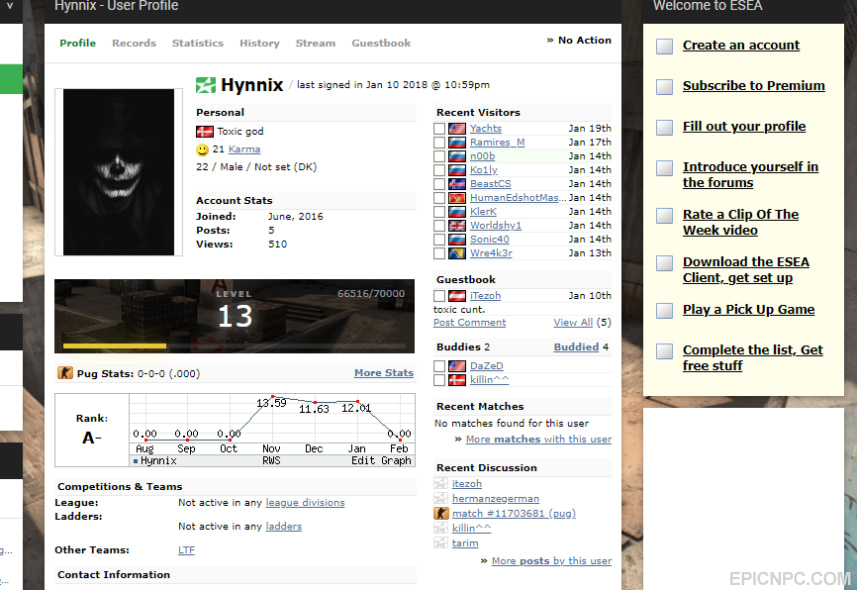Click Post Comment in the Guestbook

[x=469, y=323]
